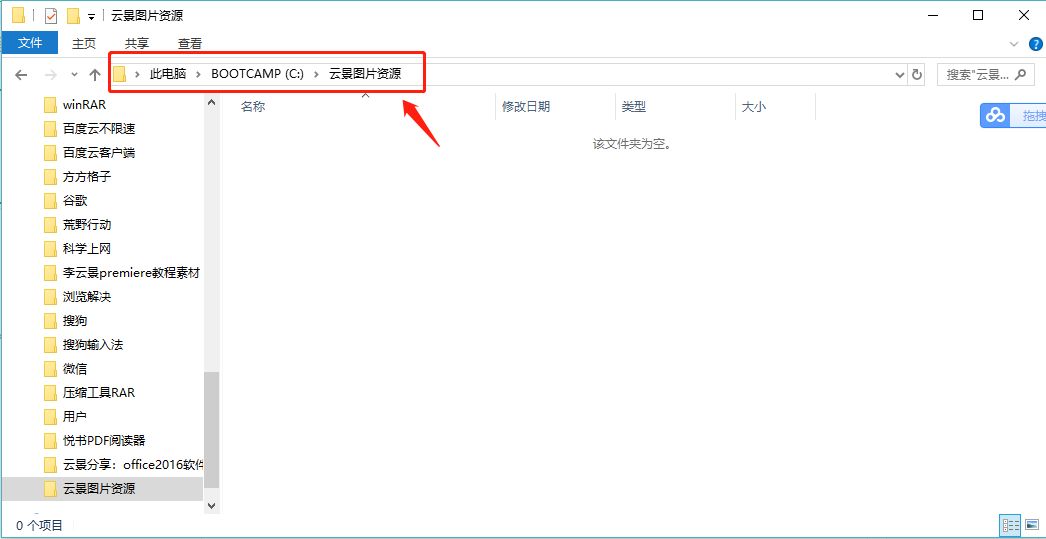Viewport: 1046px width, 539px height.
Task: Click the 荒野行动 folder icon
Action: coord(50,225)
